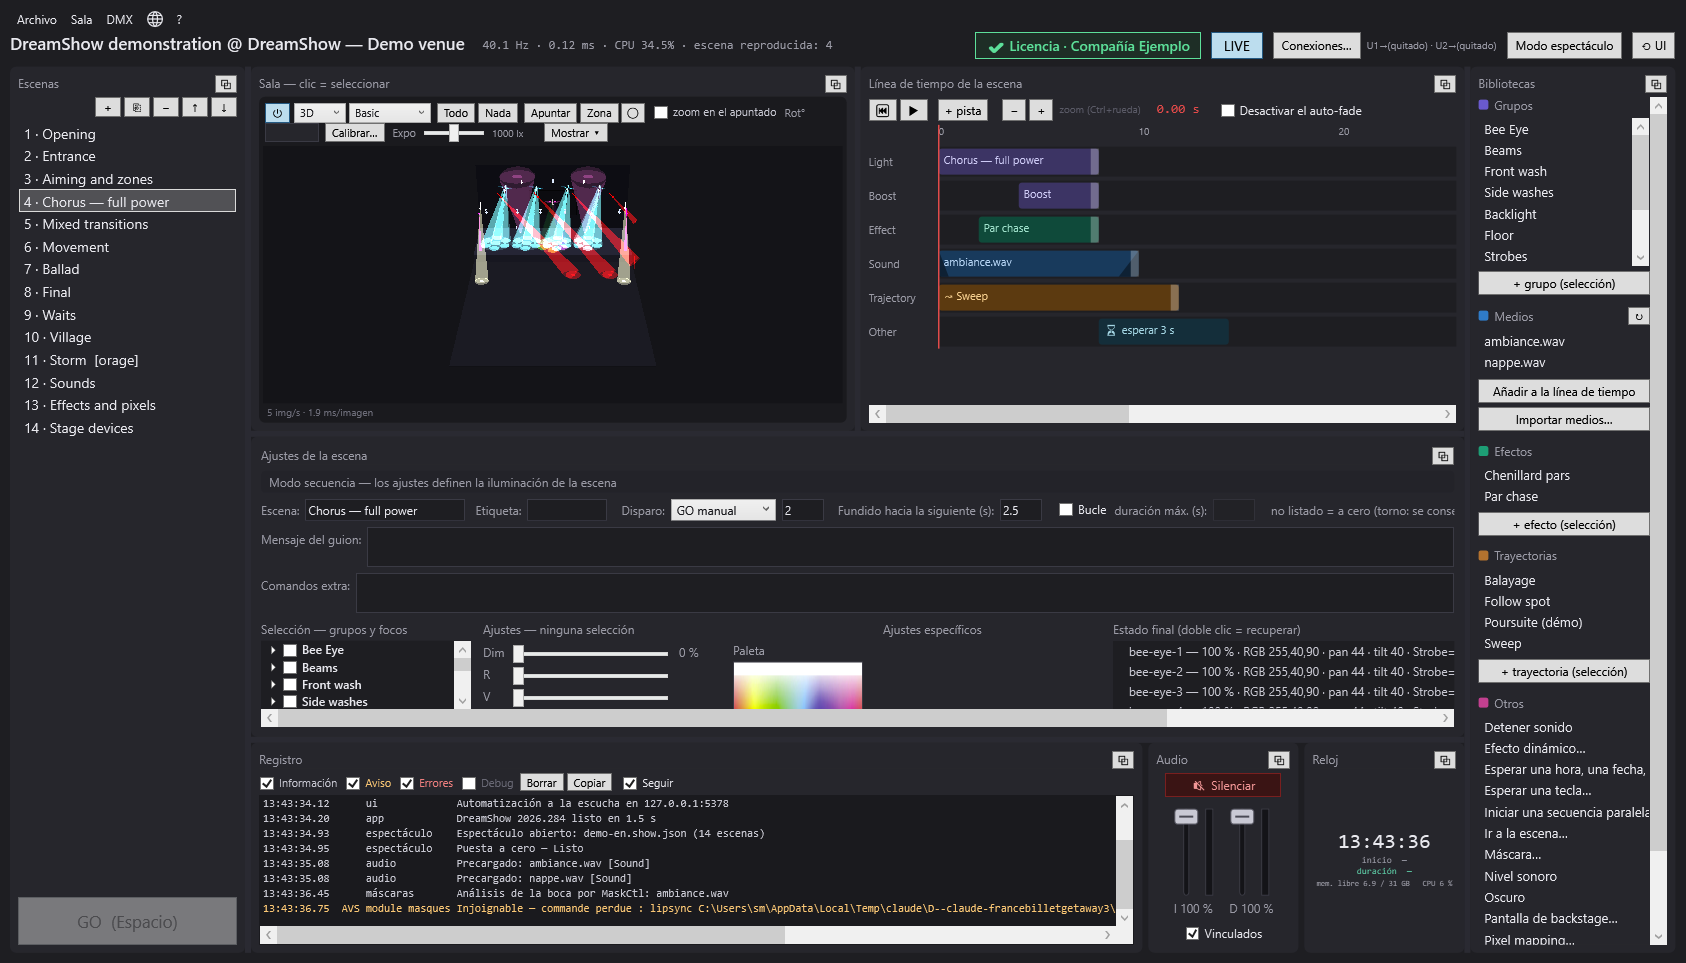Pop out the Línea de tiempo panel
This screenshot has height=963, width=1686.
(1444, 84)
